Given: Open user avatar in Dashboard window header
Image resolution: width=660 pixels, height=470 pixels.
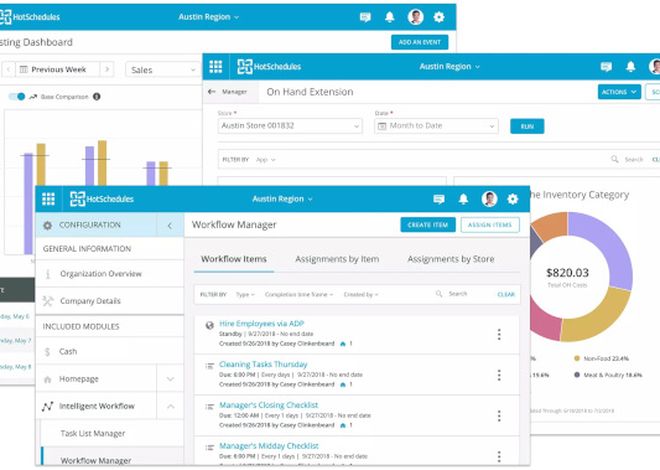Looking at the screenshot, I should click(415, 17).
